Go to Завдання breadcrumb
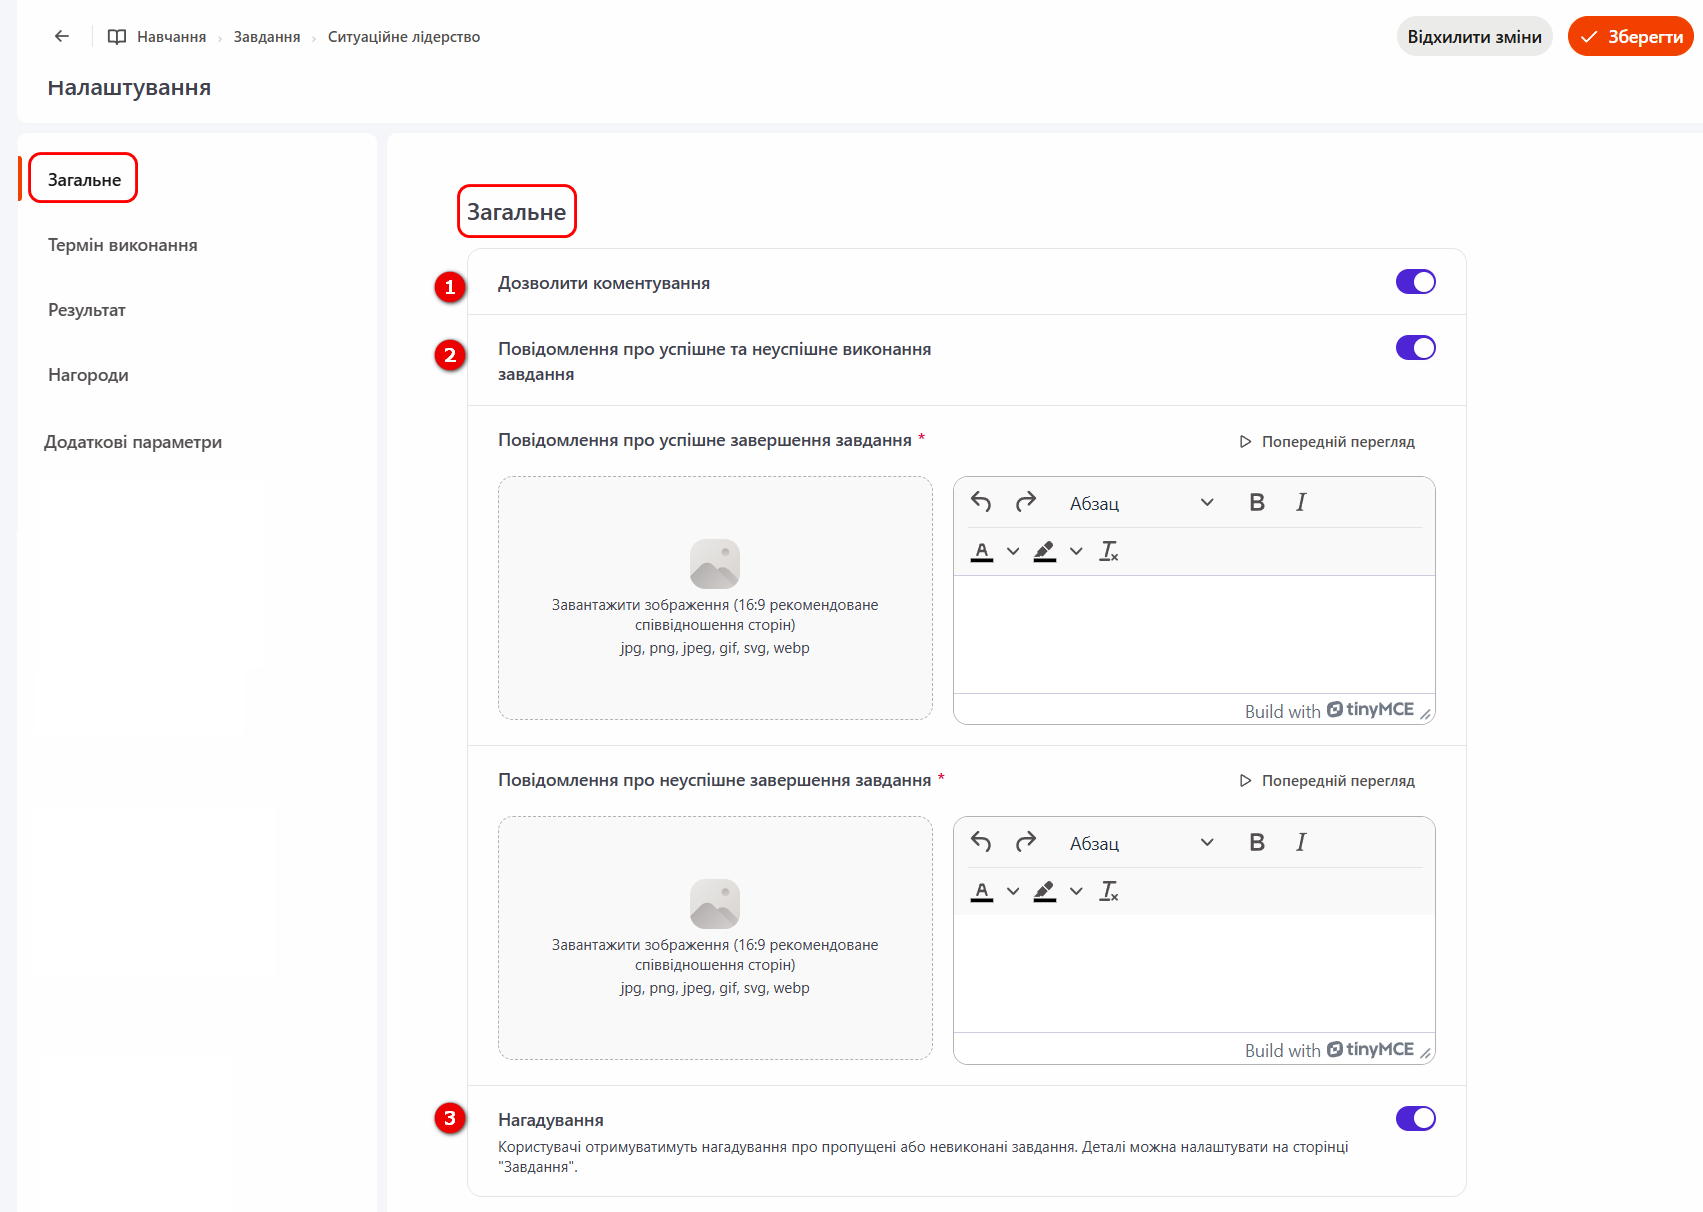The height and width of the screenshot is (1212, 1703). pos(267,37)
